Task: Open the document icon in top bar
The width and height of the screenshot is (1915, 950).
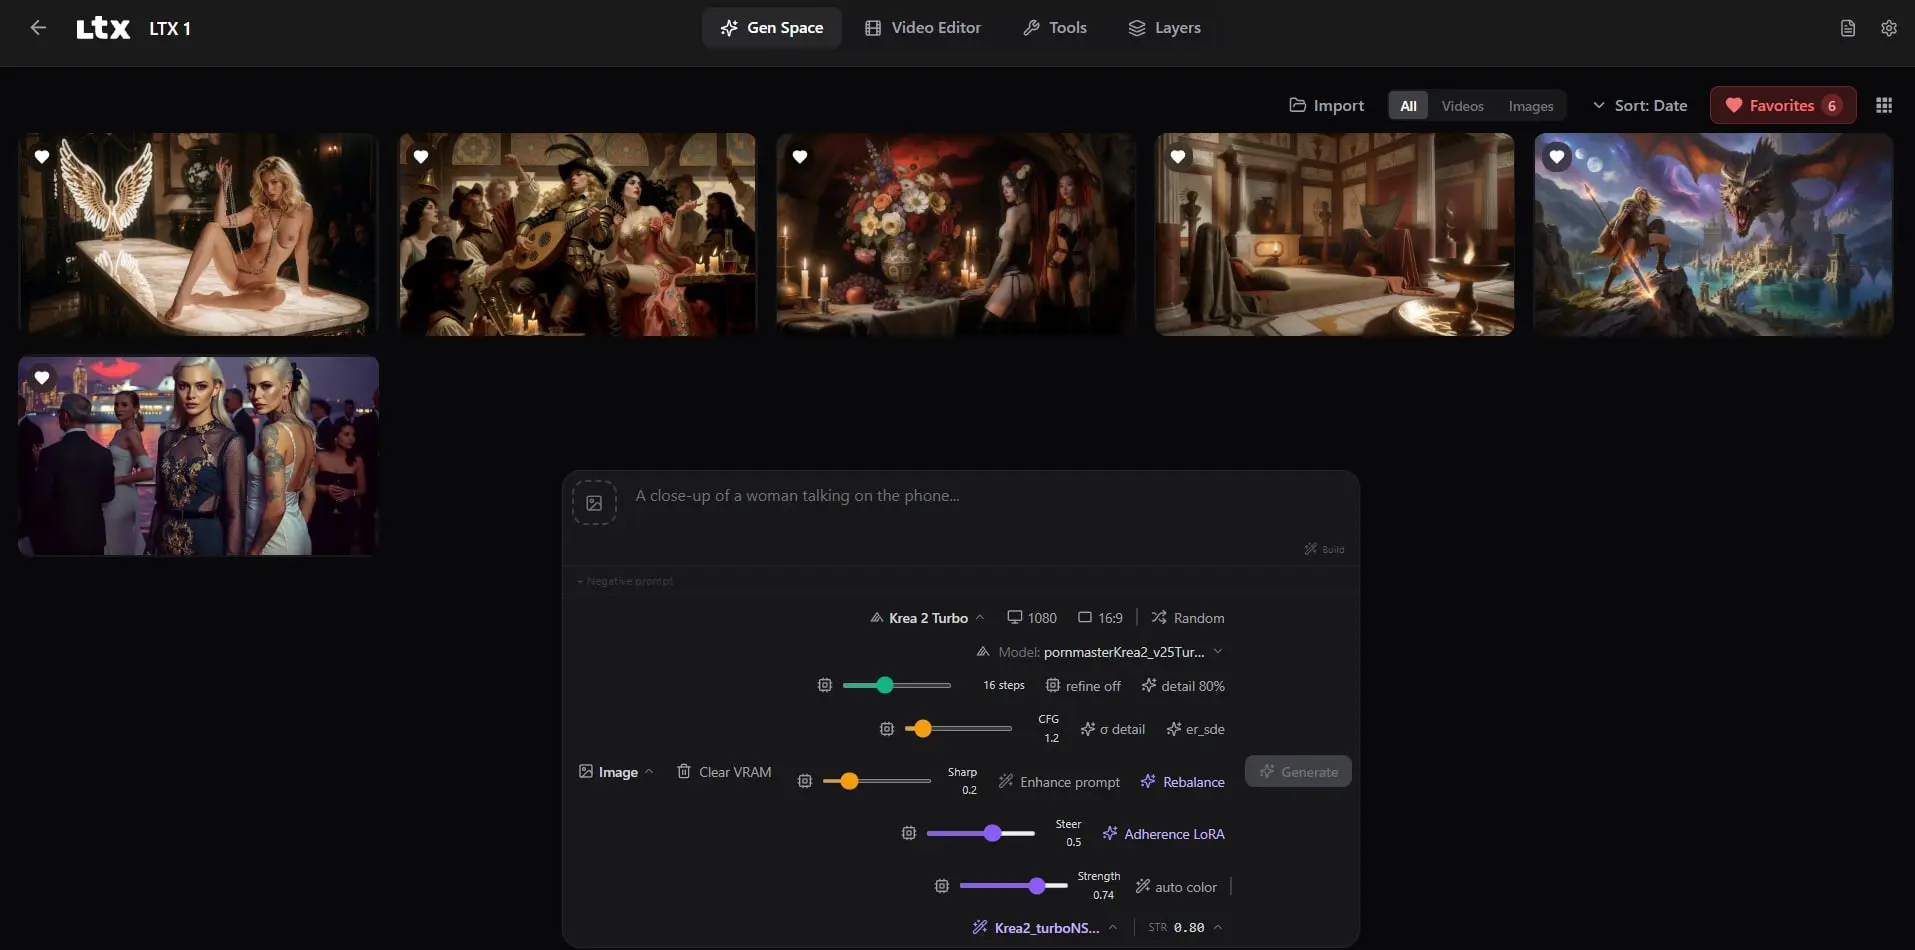Action: coord(1848,28)
